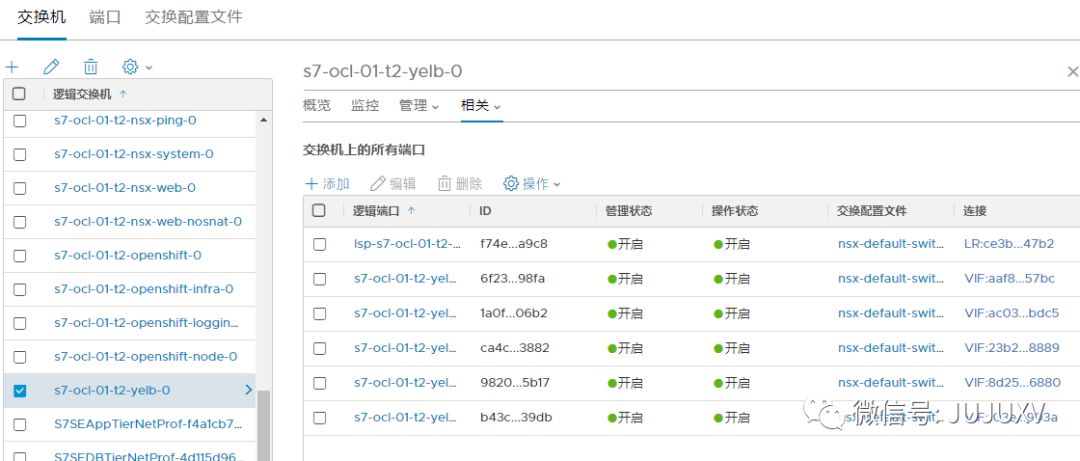The image size is (1080, 461).
Task: Open the s7-ocl-01-t2-openshift-loggin switch
Action: coord(147,323)
